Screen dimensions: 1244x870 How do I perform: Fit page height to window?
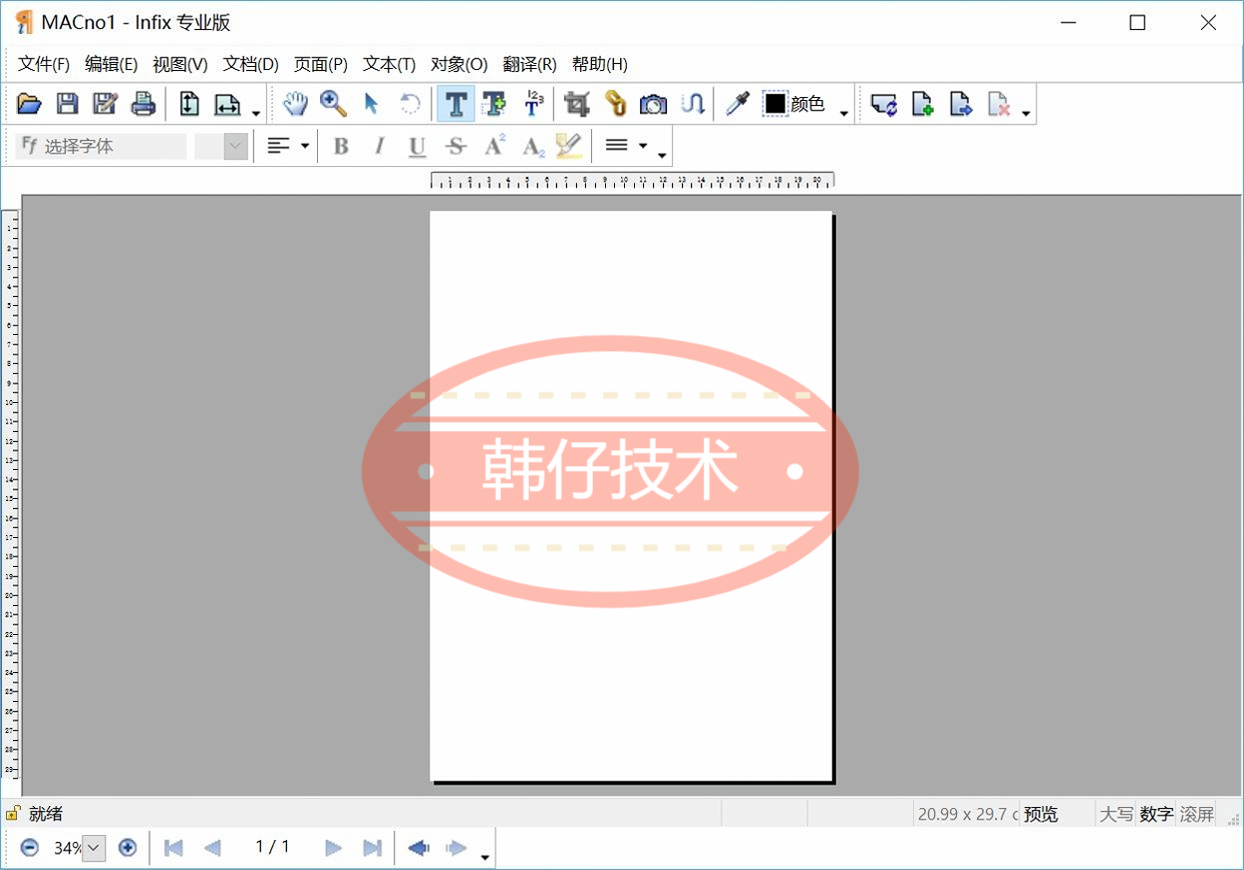tap(189, 103)
